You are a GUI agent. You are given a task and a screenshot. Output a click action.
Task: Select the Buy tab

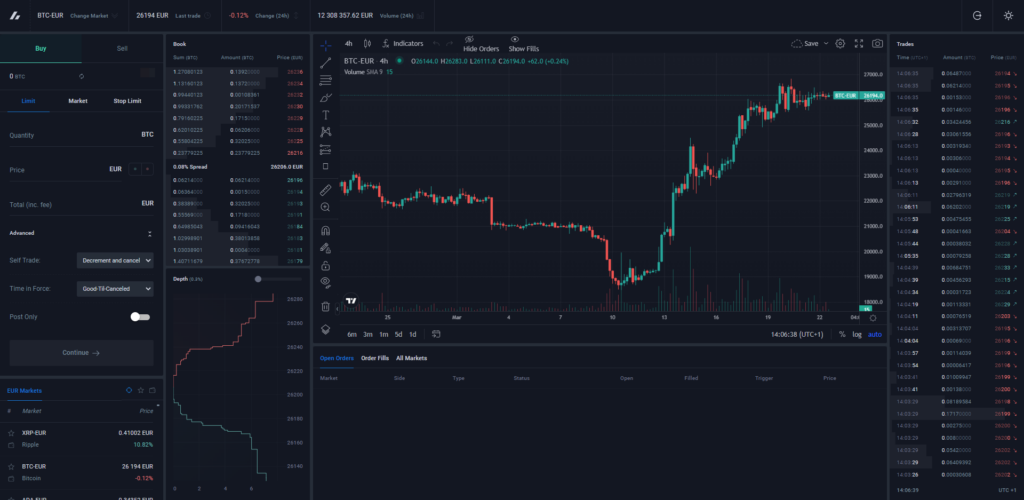[x=40, y=48]
